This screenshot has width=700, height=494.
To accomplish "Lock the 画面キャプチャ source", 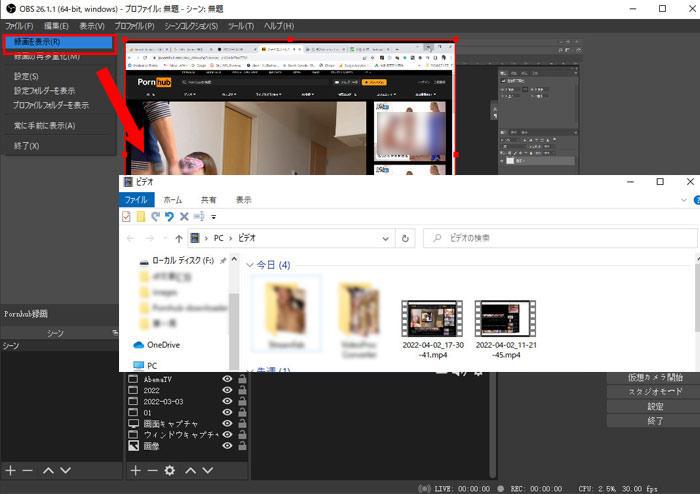I will [x=242, y=423].
